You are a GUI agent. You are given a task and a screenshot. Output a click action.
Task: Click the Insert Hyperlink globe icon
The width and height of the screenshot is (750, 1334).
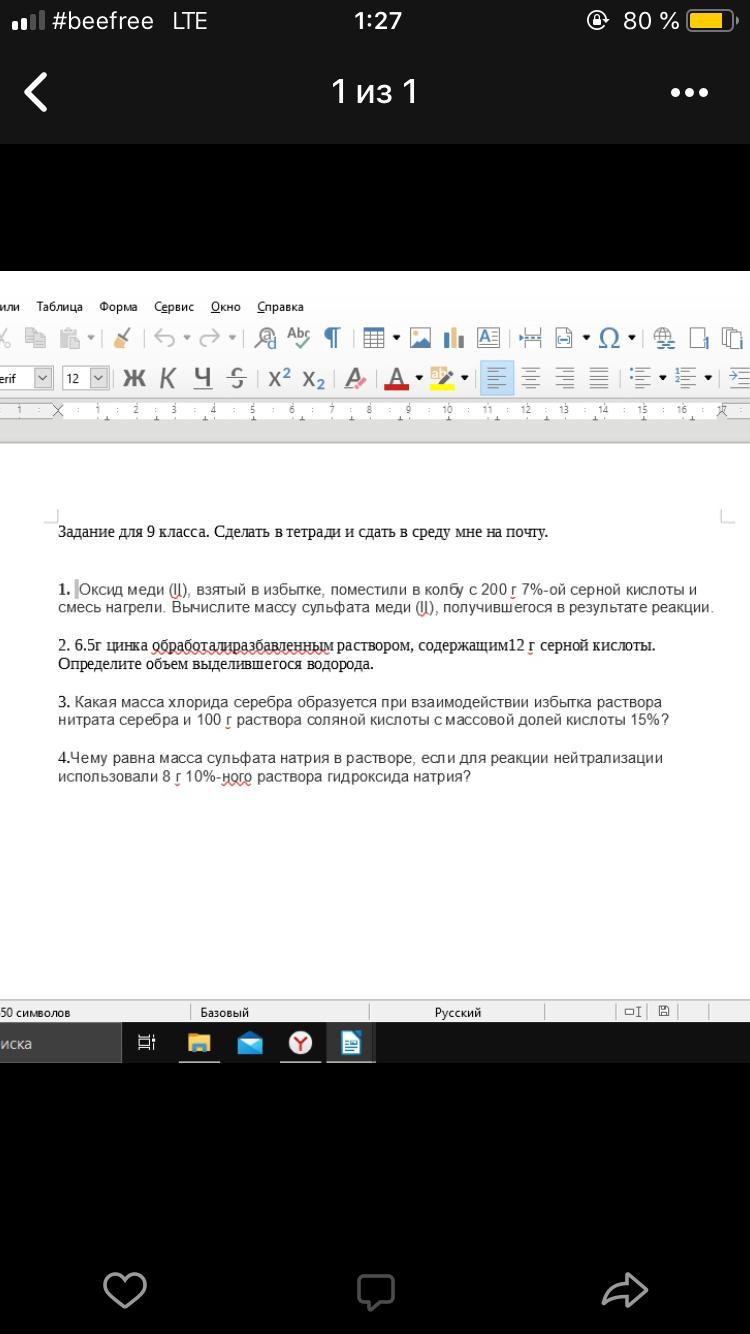coord(664,338)
